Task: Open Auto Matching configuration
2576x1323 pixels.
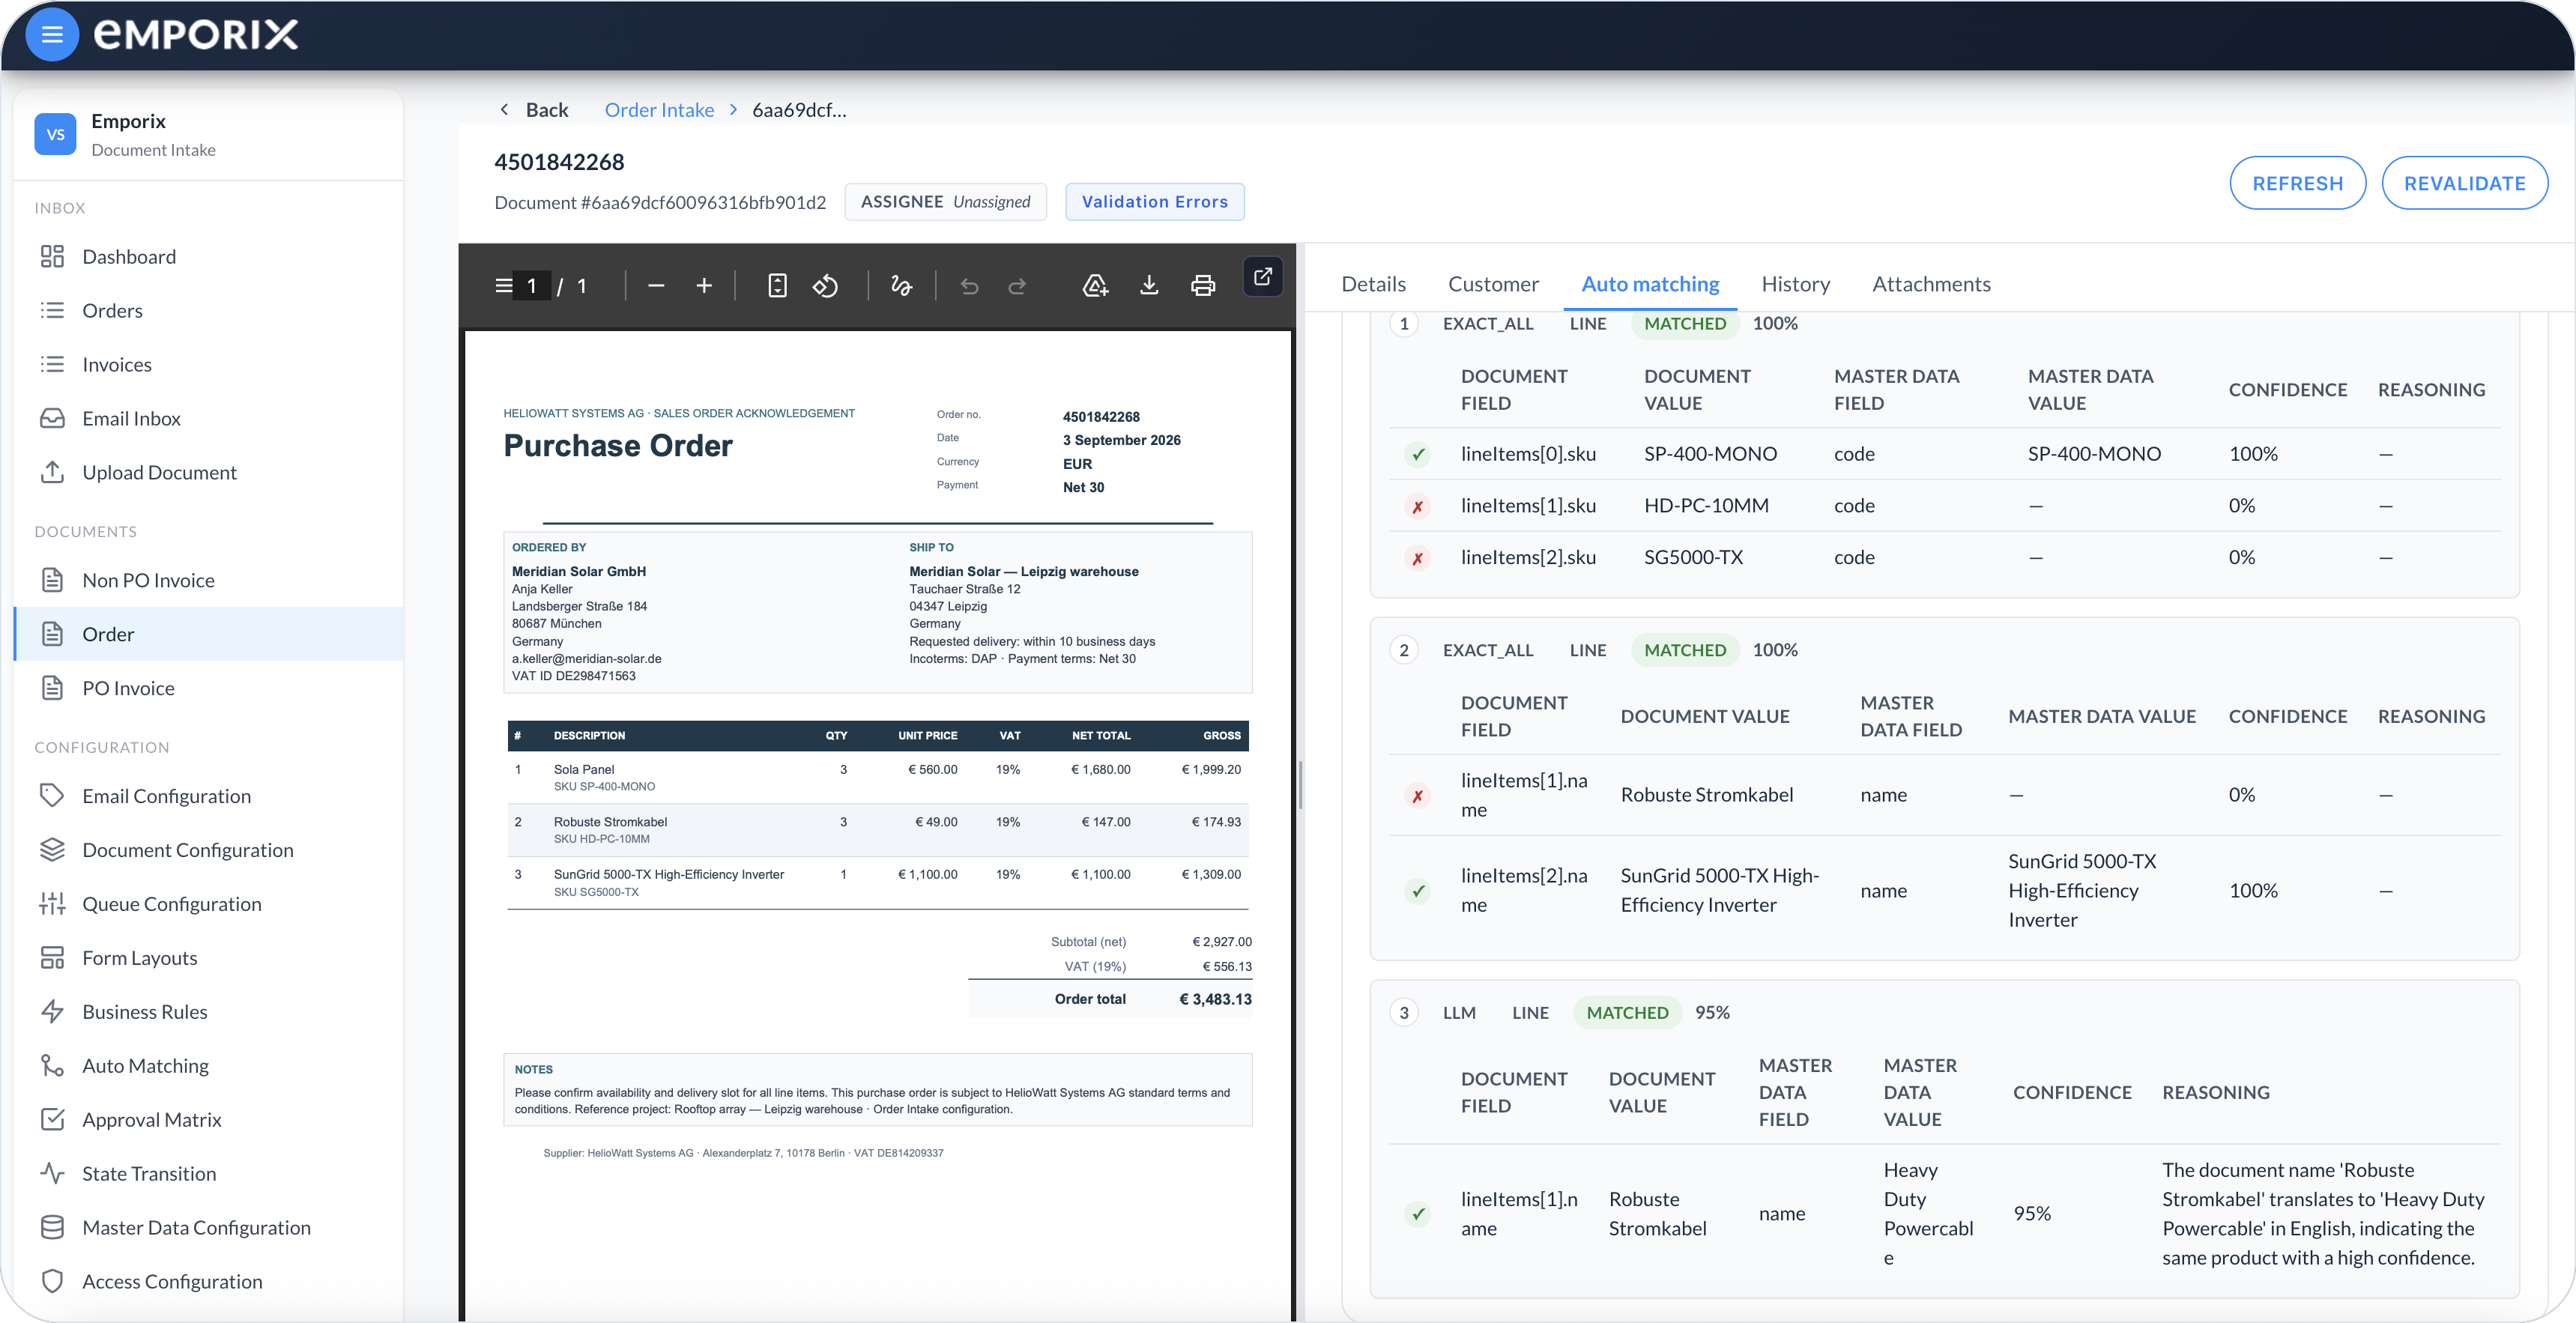Action: pyautogui.click(x=208, y=1066)
